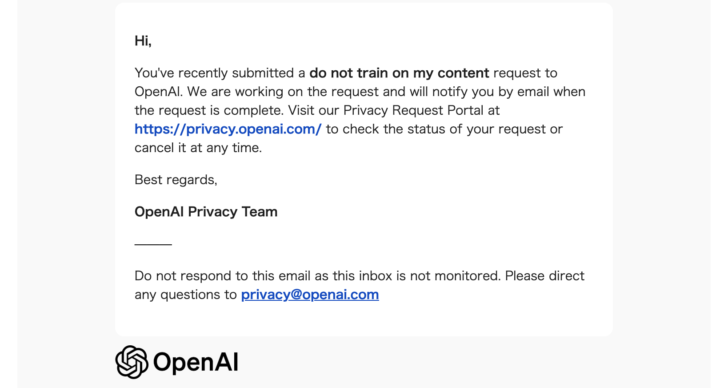The width and height of the screenshot is (720, 388).
Task: Click the 'We are working on the request' sentence
Action: [283, 92]
